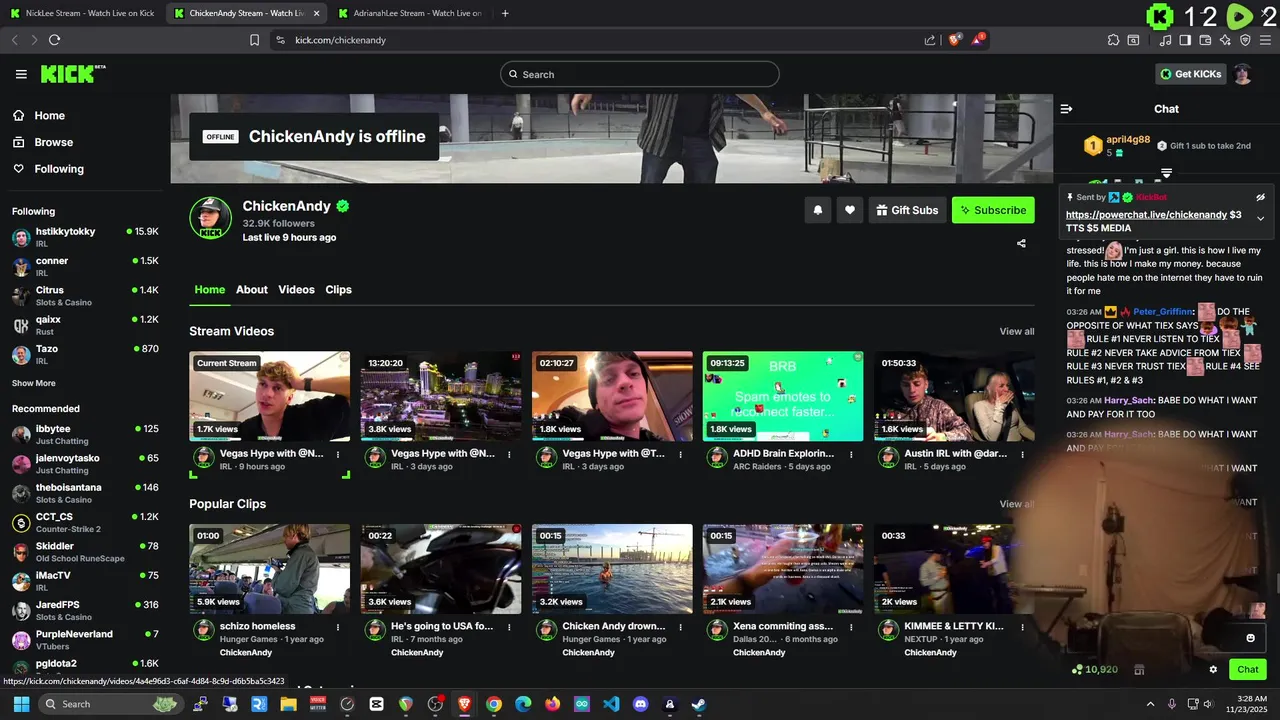Select the Home channel tab
The image size is (1280, 720).
[209, 289]
